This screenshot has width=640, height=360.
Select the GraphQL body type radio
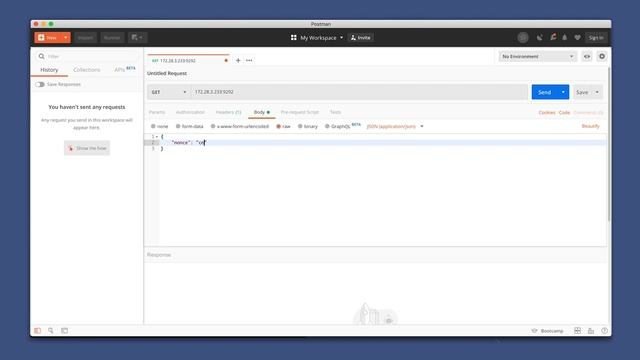(327, 127)
